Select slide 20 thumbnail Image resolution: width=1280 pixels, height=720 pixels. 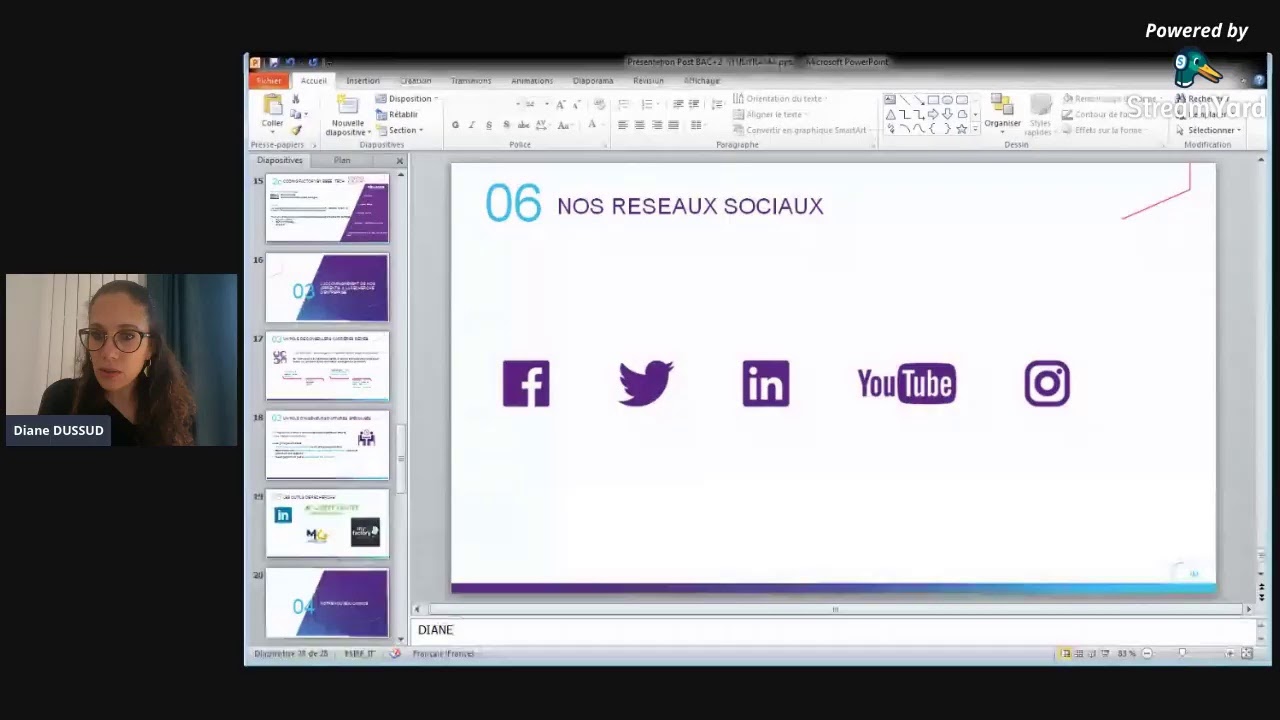(x=327, y=604)
